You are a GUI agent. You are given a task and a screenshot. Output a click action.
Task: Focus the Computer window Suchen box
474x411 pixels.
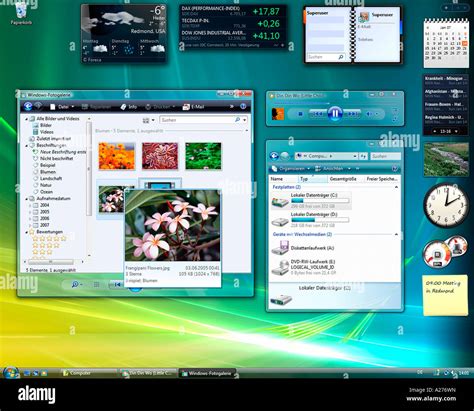coord(385,156)
